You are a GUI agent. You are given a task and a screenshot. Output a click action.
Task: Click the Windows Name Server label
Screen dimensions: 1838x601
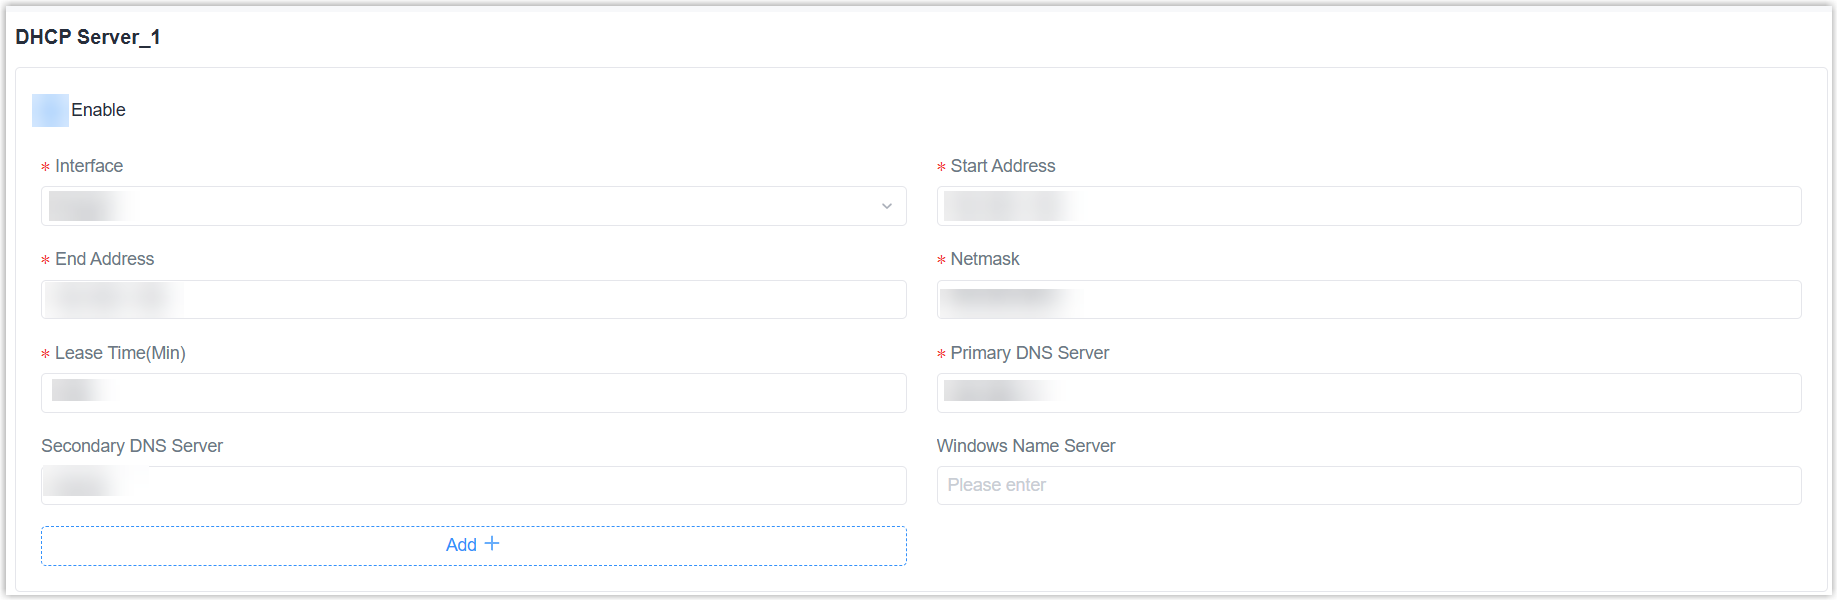(1025, 446)
